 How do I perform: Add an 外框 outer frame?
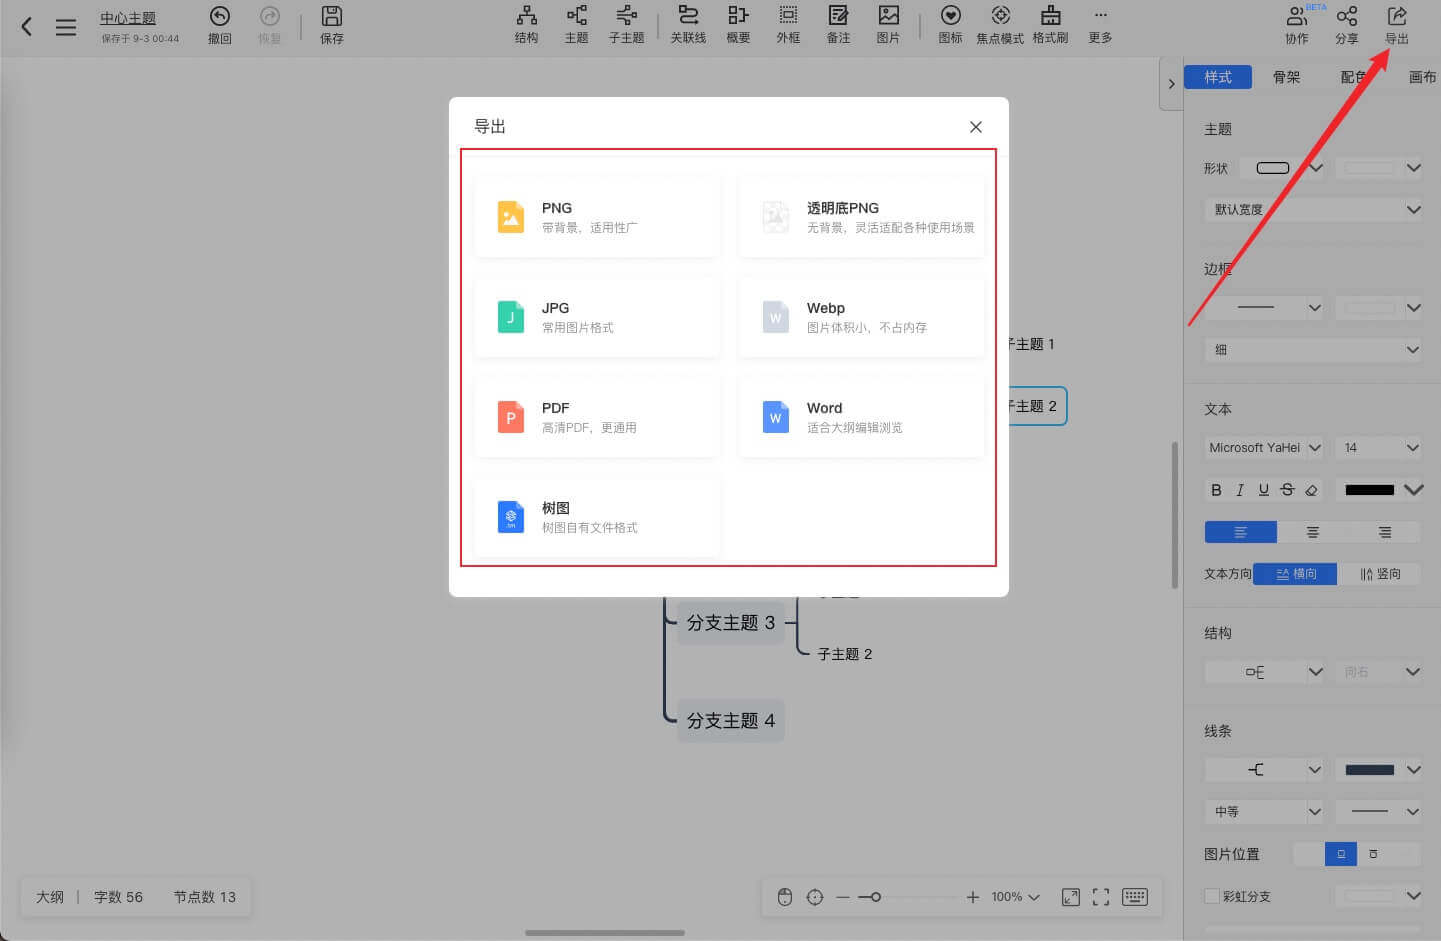click(788, 24)
